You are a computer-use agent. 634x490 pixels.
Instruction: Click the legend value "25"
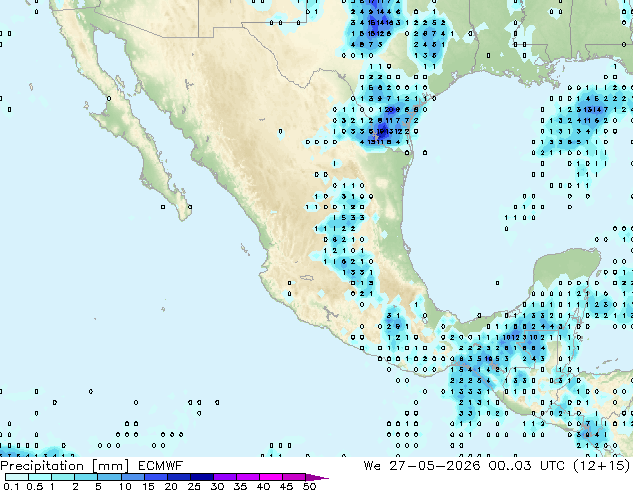coord(194,486)
